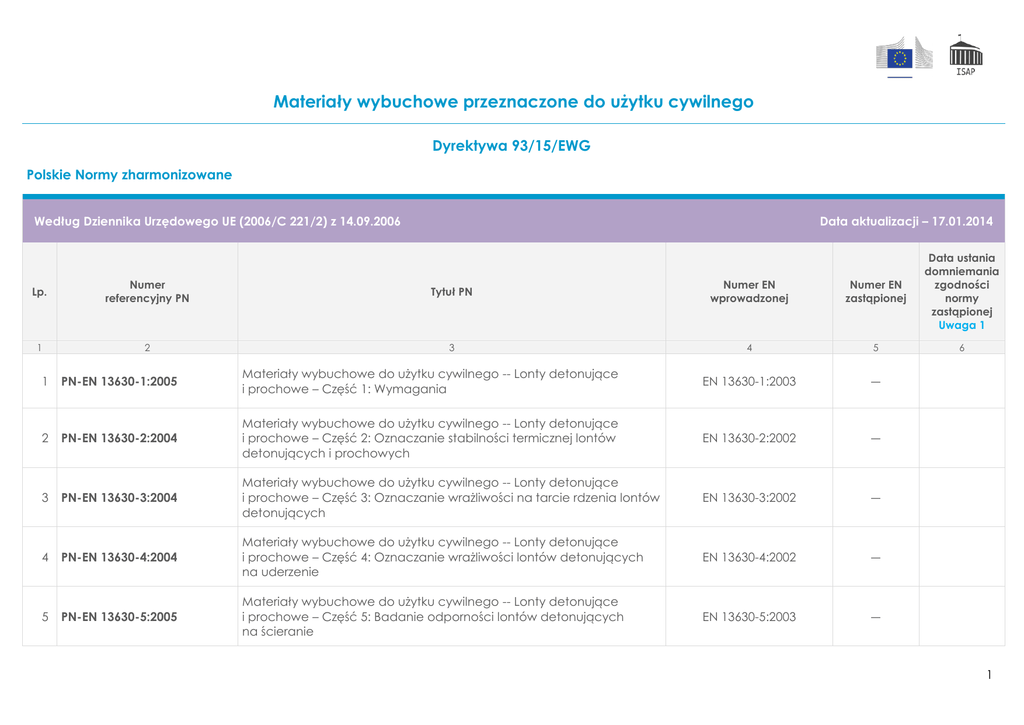This screenshot has height=725, width=1024.
Task: Click the ISAP building logo
Action: point(965,56)
